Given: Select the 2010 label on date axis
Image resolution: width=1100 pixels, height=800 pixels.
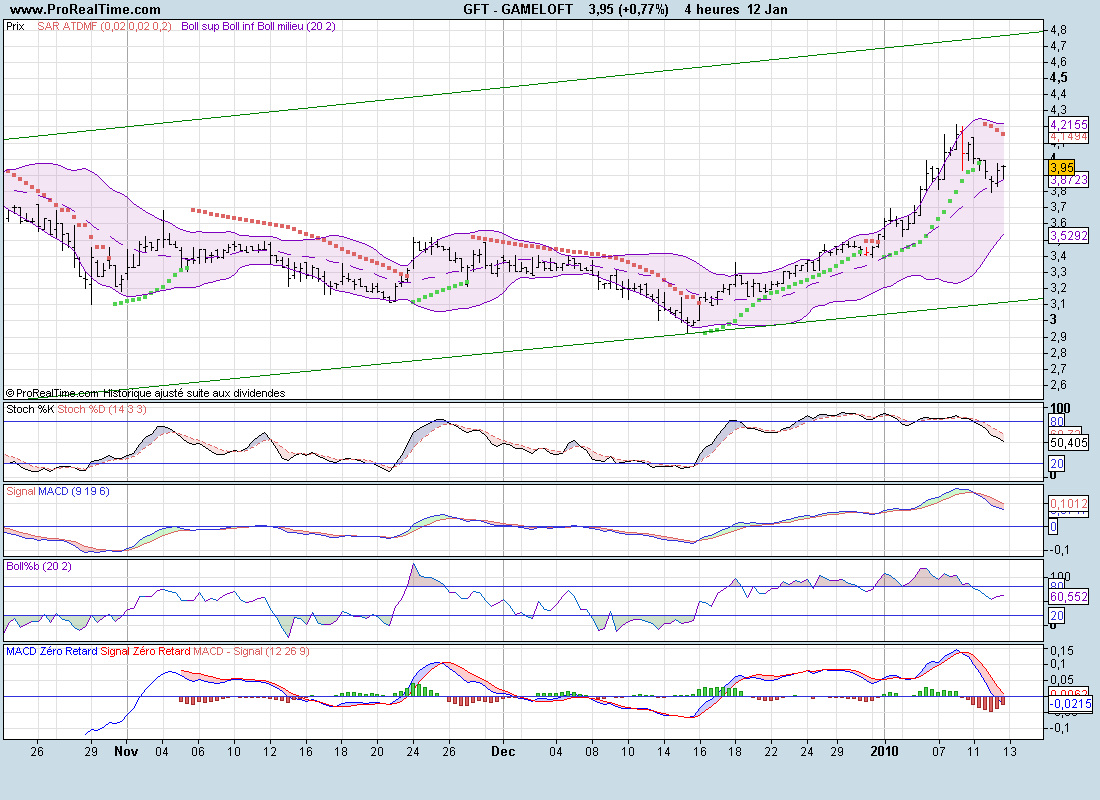Looking at the screenshot, I should coord(884,752).
